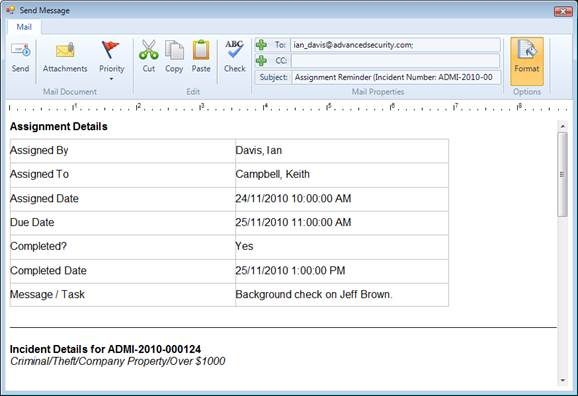Click the '25/11/2010 11:00:00 AM' value
The image size is (578, 396).
coord(293,222)
